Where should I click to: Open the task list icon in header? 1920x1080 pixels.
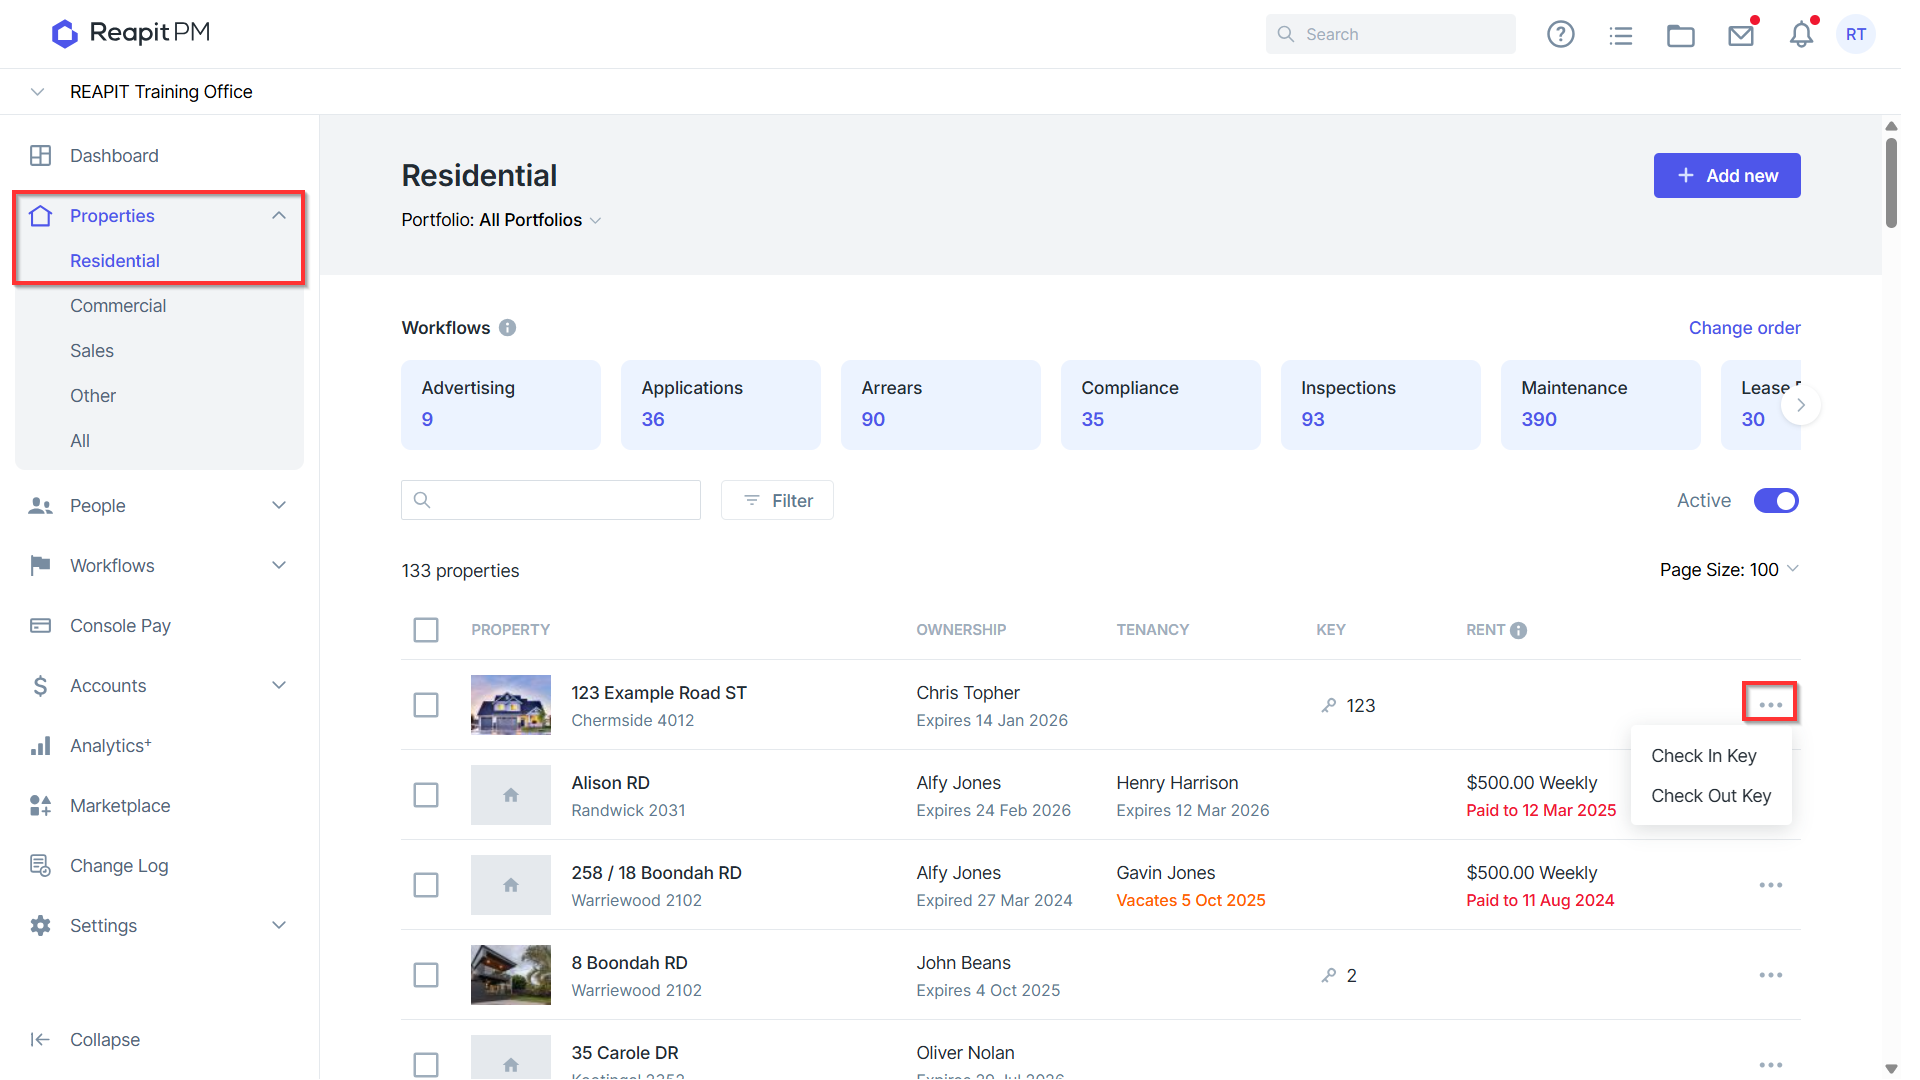pos(1620,35)
